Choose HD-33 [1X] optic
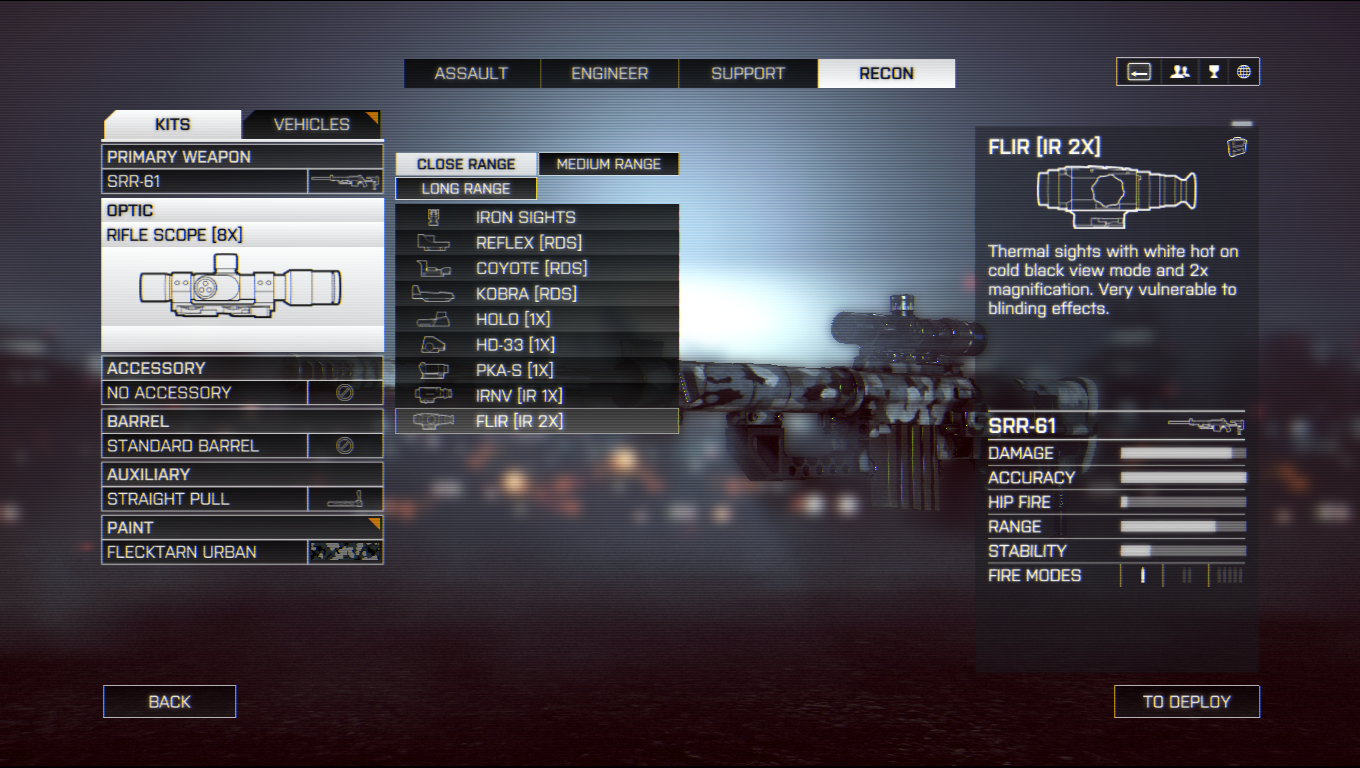1360x768 pixels. [537, 345]
